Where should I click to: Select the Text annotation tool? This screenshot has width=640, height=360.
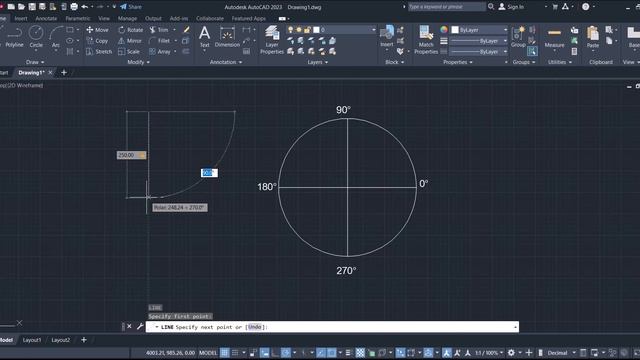[x=204, y=37]
